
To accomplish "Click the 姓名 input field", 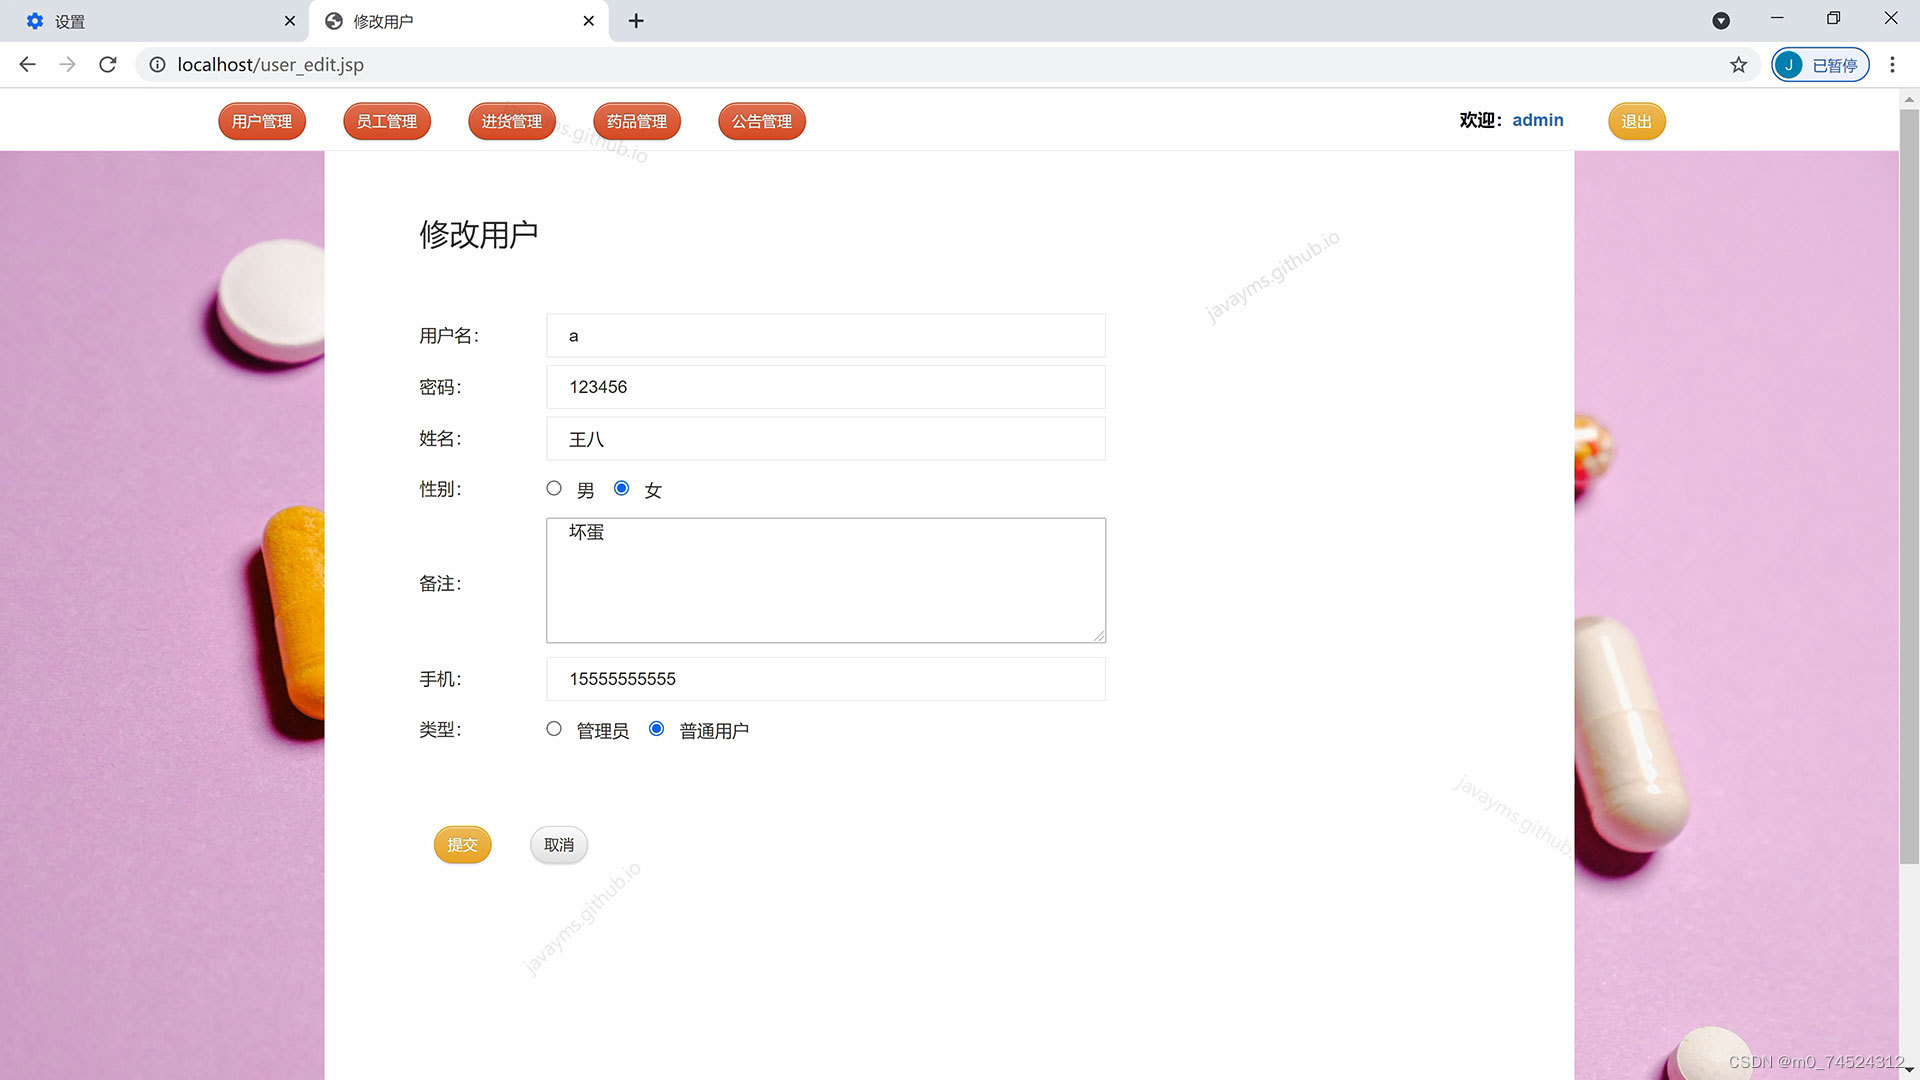I will pos(826,439).
